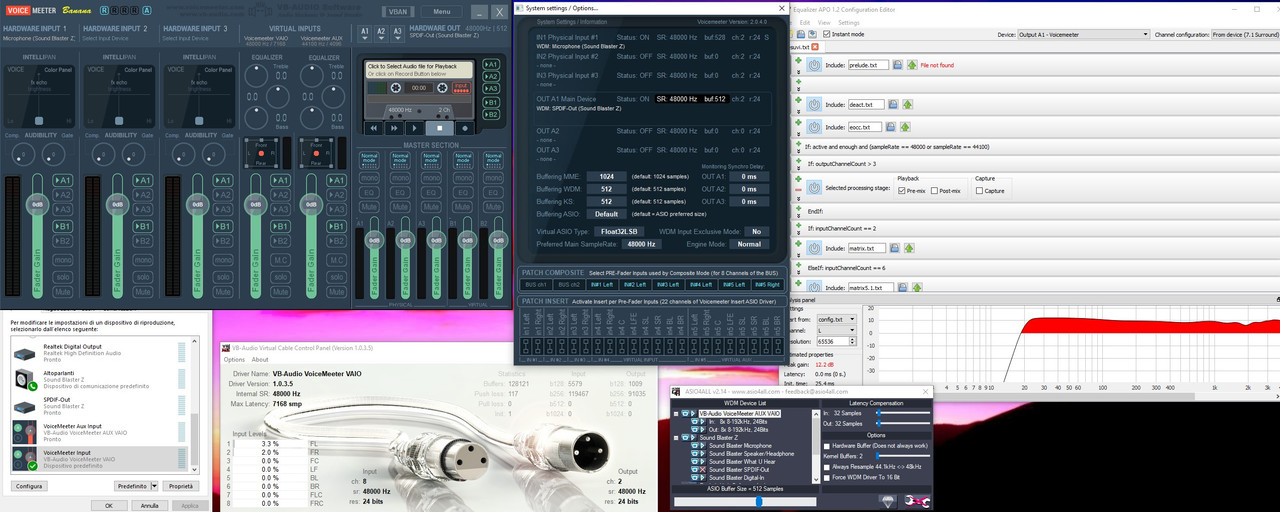Open the View menu in Equalizer APO
Viewport: 1280px width, 512px height.
coord(823,22)
